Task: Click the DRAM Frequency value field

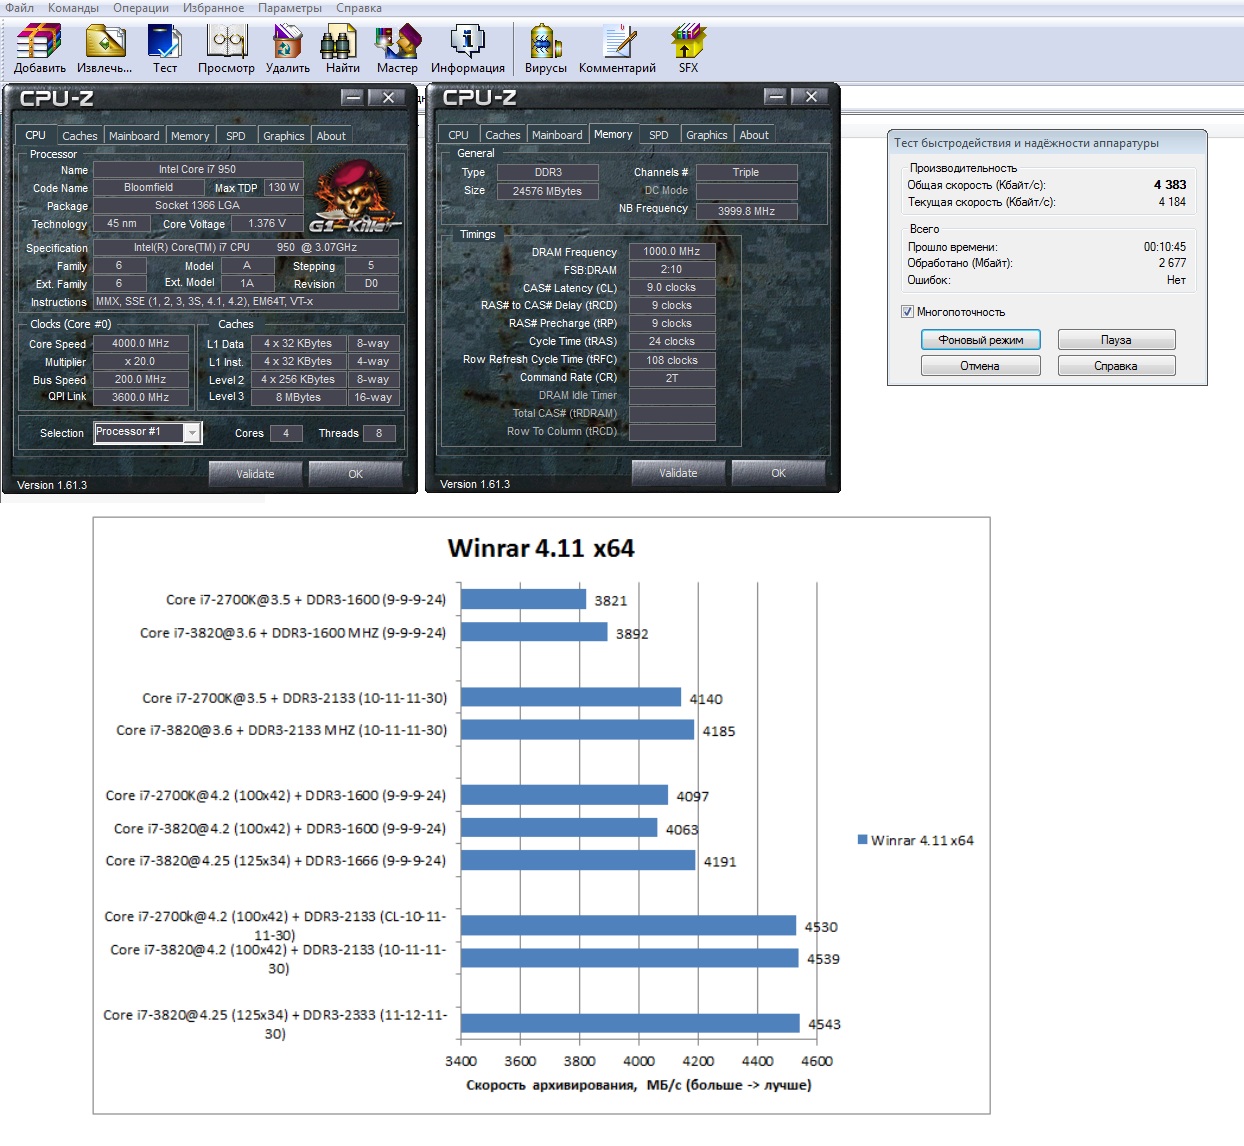Action: click(671, 252)
